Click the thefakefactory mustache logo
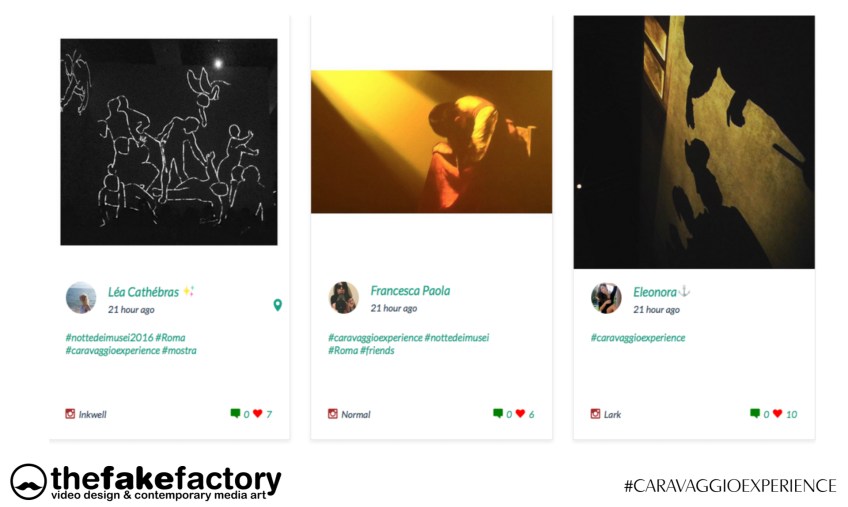The height and width of the screenshot is (507, 848). 28,482
